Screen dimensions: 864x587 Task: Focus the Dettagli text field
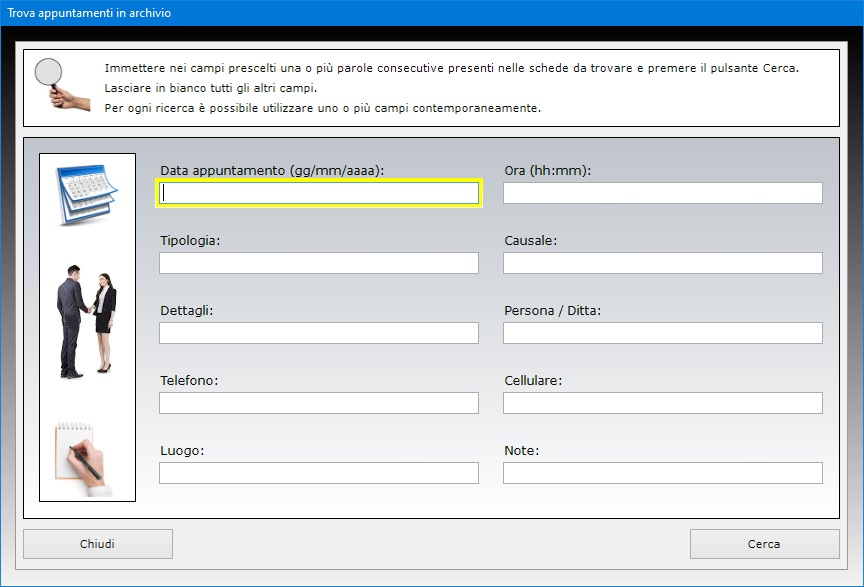tap(319, 333)
